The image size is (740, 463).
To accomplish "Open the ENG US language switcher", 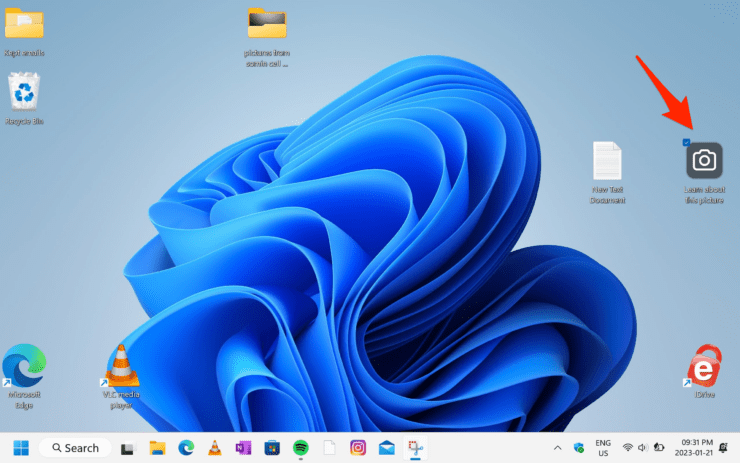I will coord(603,447).
